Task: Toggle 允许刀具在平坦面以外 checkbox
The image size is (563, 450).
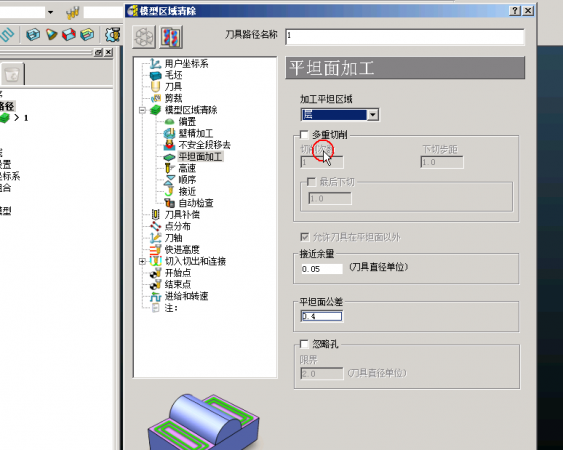Action: tap(304, 237)
